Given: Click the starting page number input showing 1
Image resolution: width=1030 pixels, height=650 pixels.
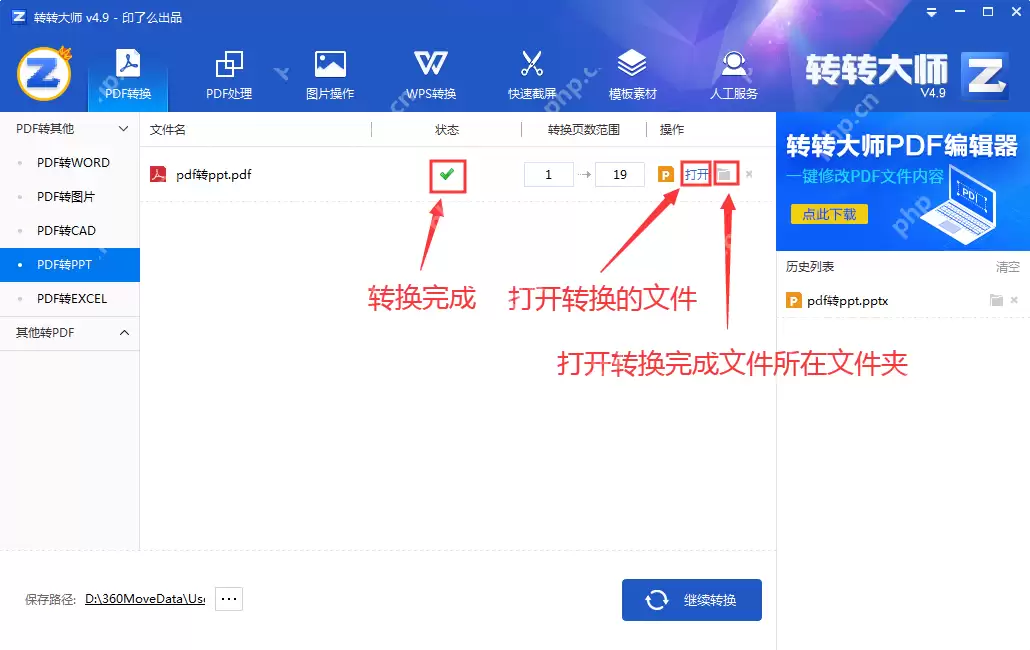Looking at the screenshot, I should pyautogui.click(x=548, y=173).
